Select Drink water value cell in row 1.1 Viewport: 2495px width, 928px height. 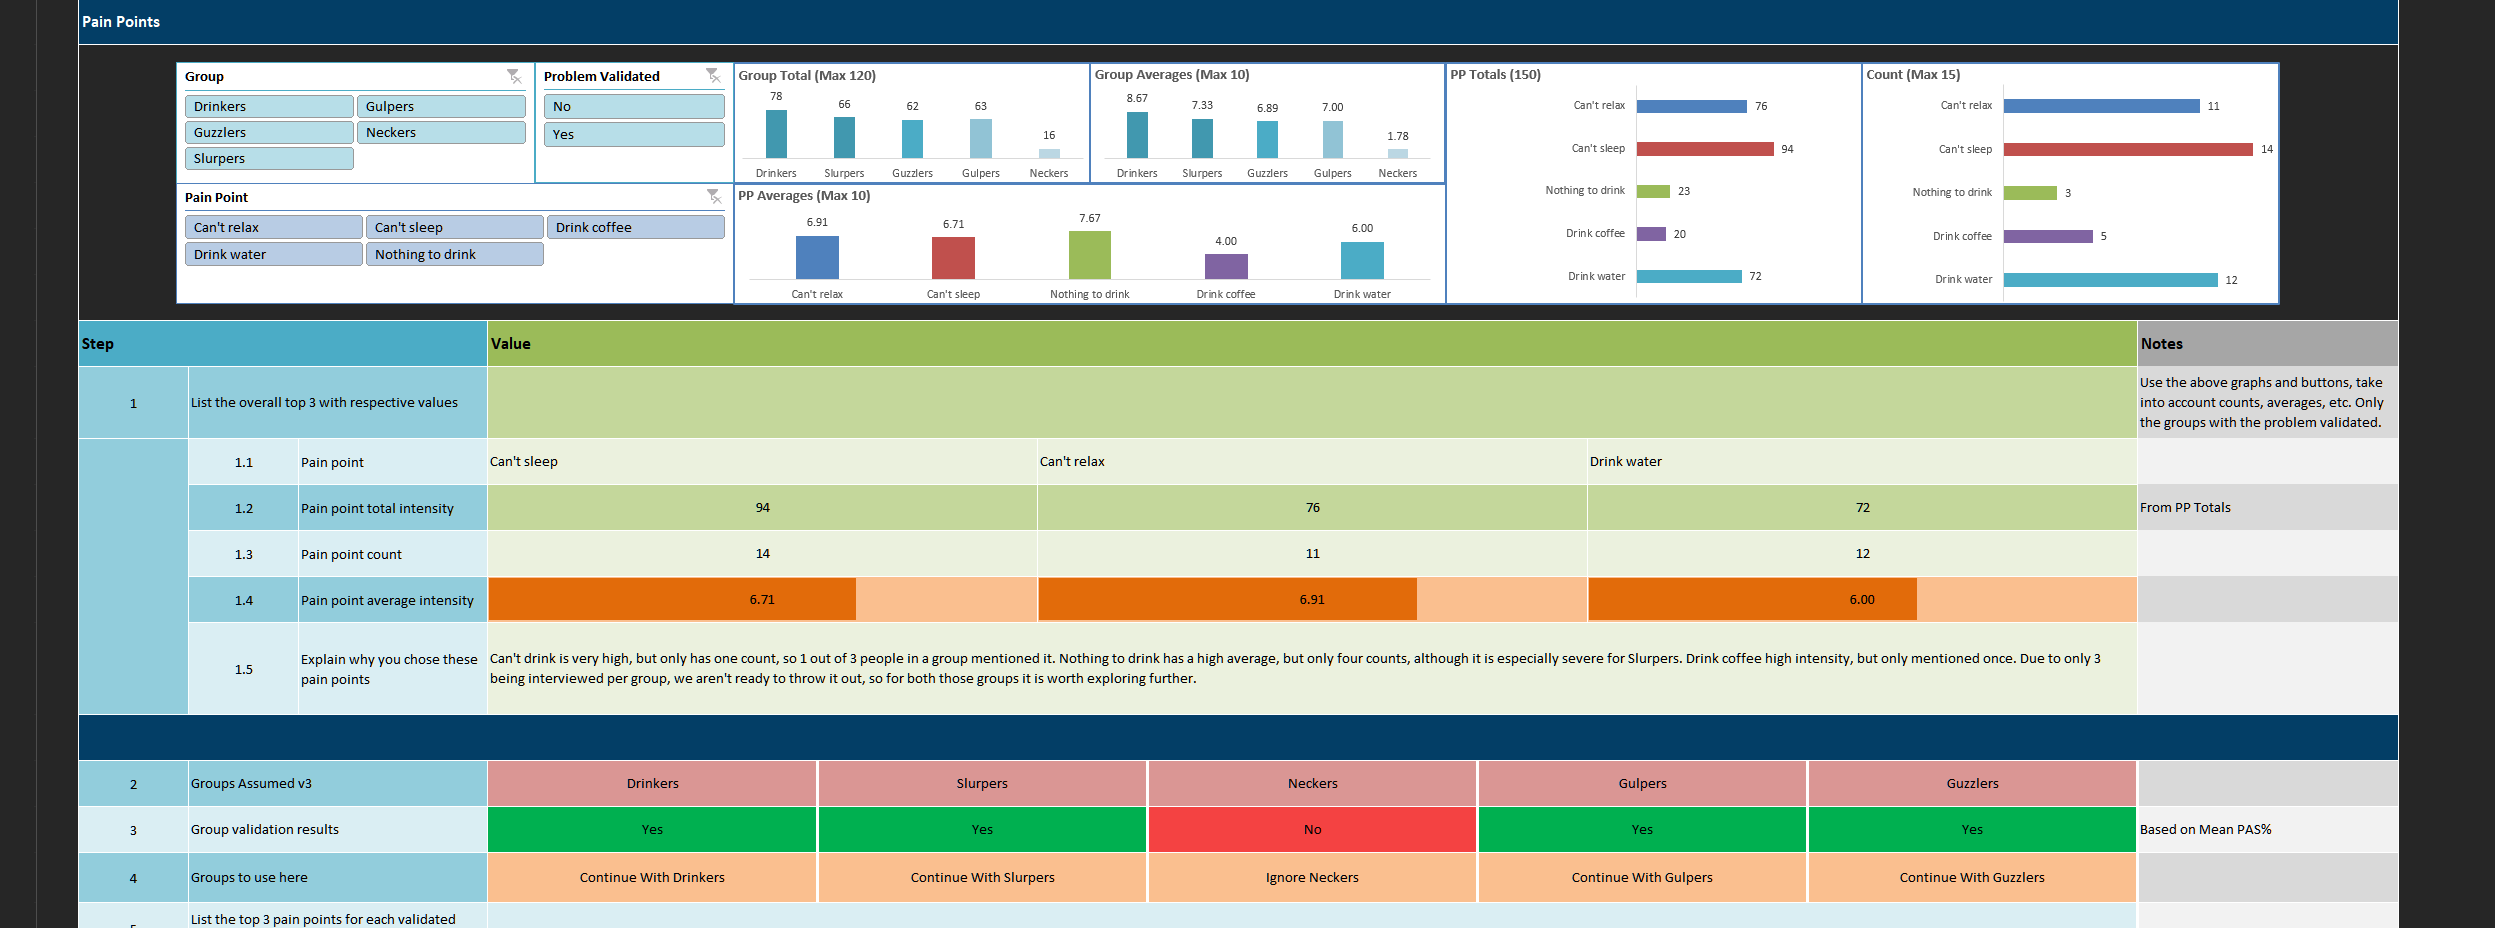pos(1862,461)
